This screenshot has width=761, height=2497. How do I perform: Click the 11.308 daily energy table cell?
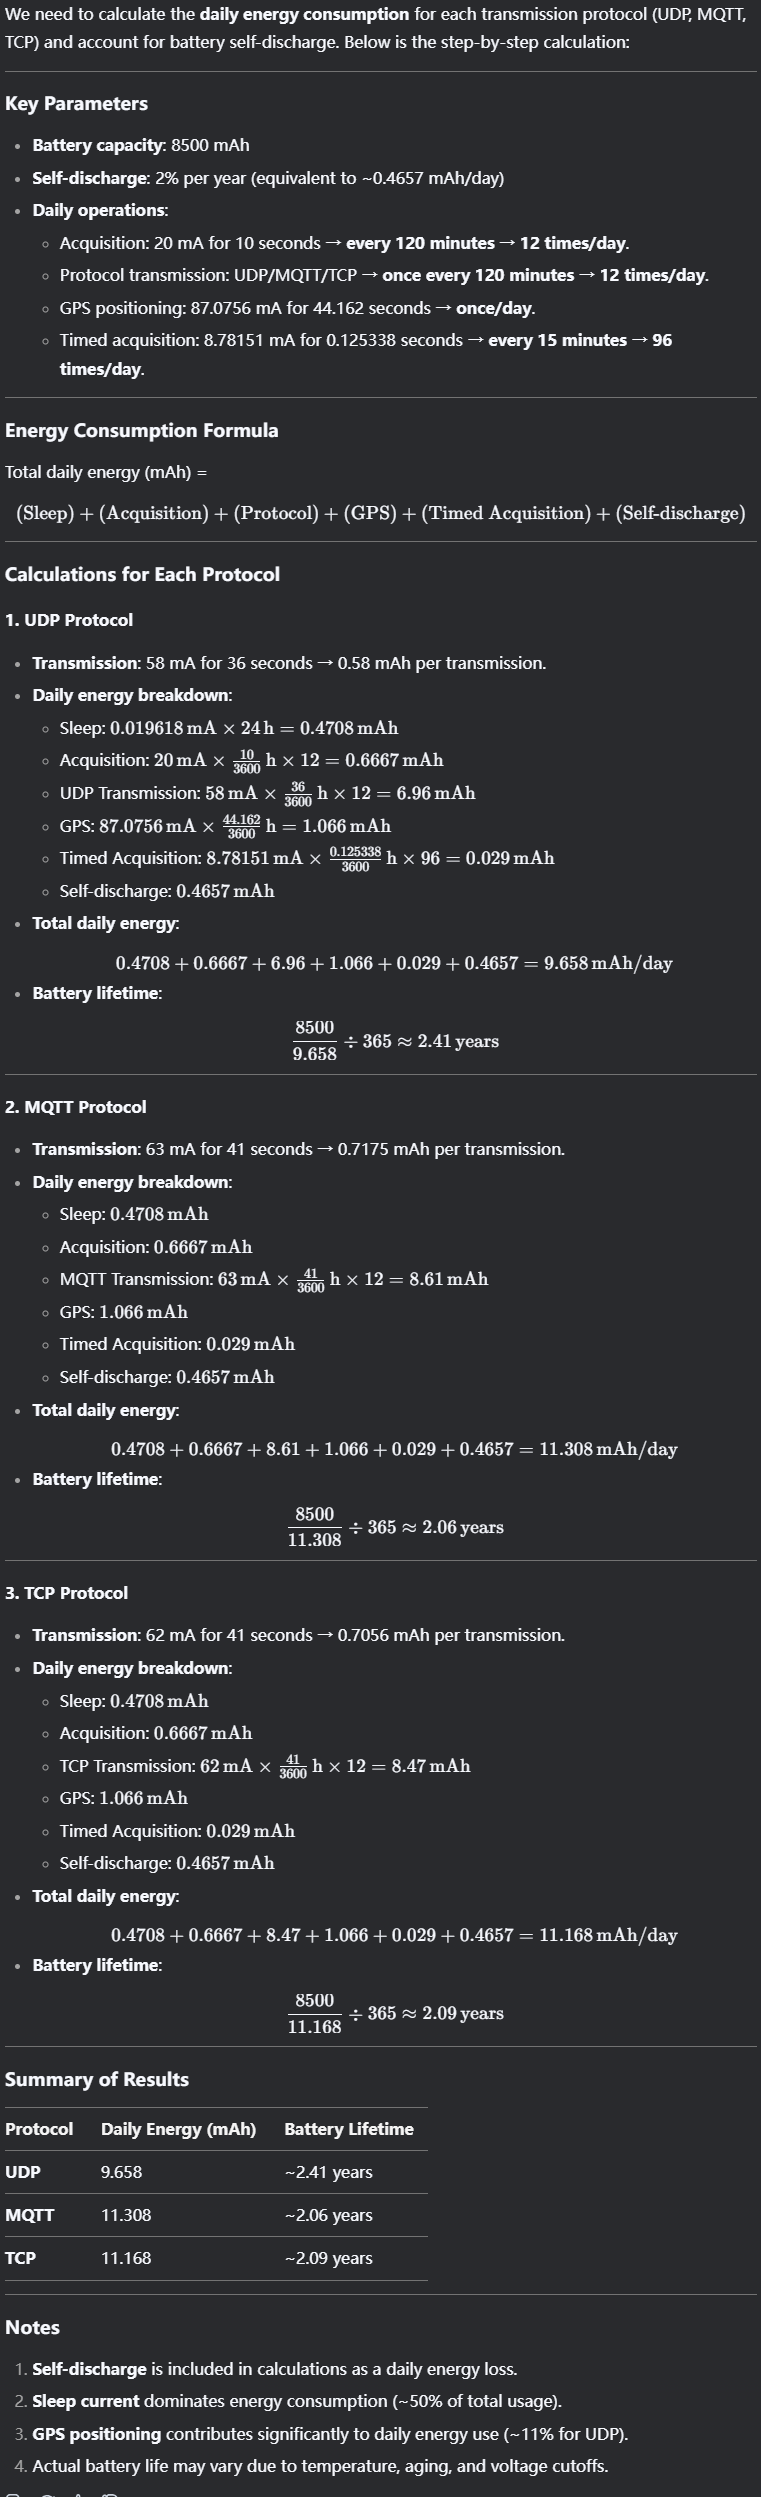(126, 2215)
